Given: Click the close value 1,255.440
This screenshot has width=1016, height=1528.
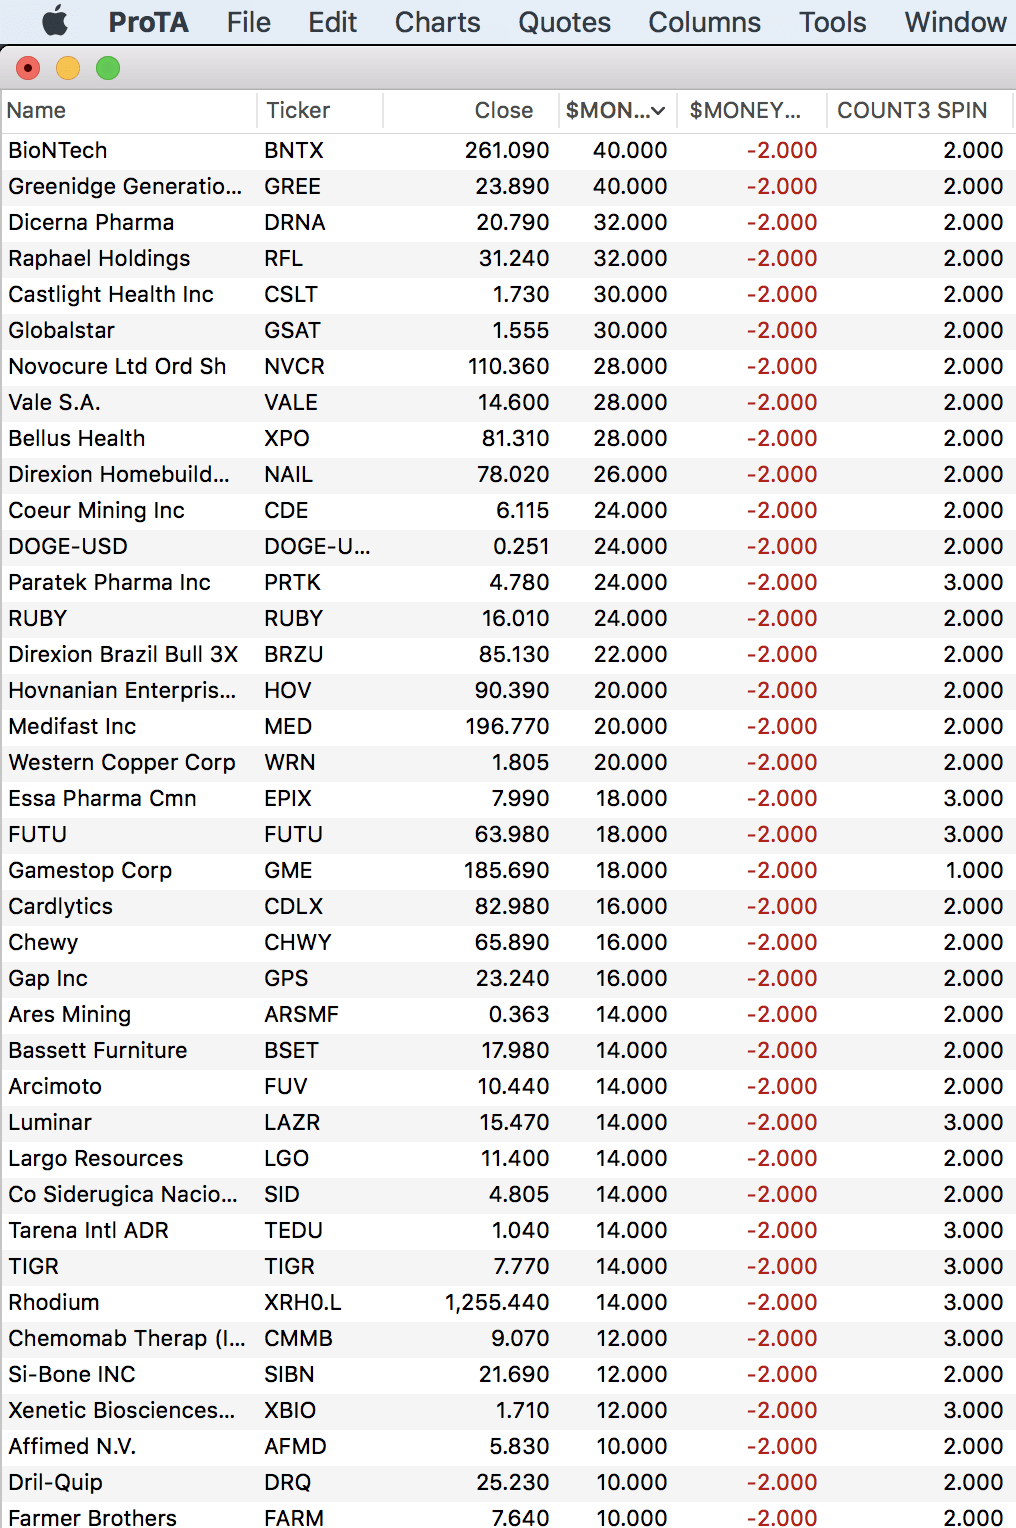Looking at the screenshot, I should click(497, 1302).
